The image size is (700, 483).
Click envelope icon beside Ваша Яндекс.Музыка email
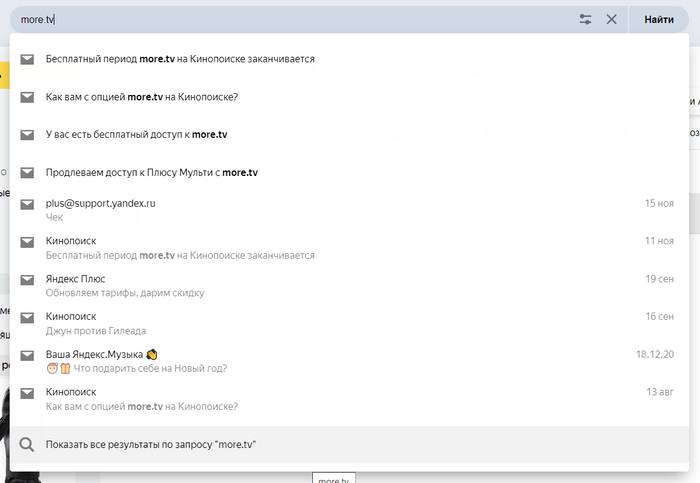27,355
